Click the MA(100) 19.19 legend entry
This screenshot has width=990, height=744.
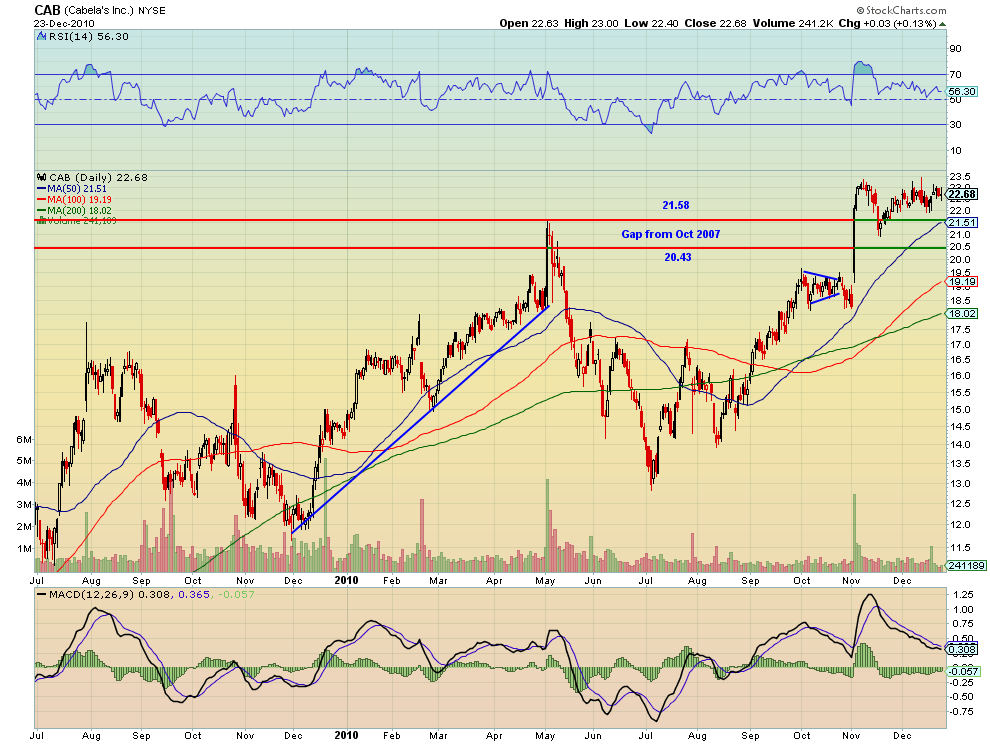coord(75,199)
